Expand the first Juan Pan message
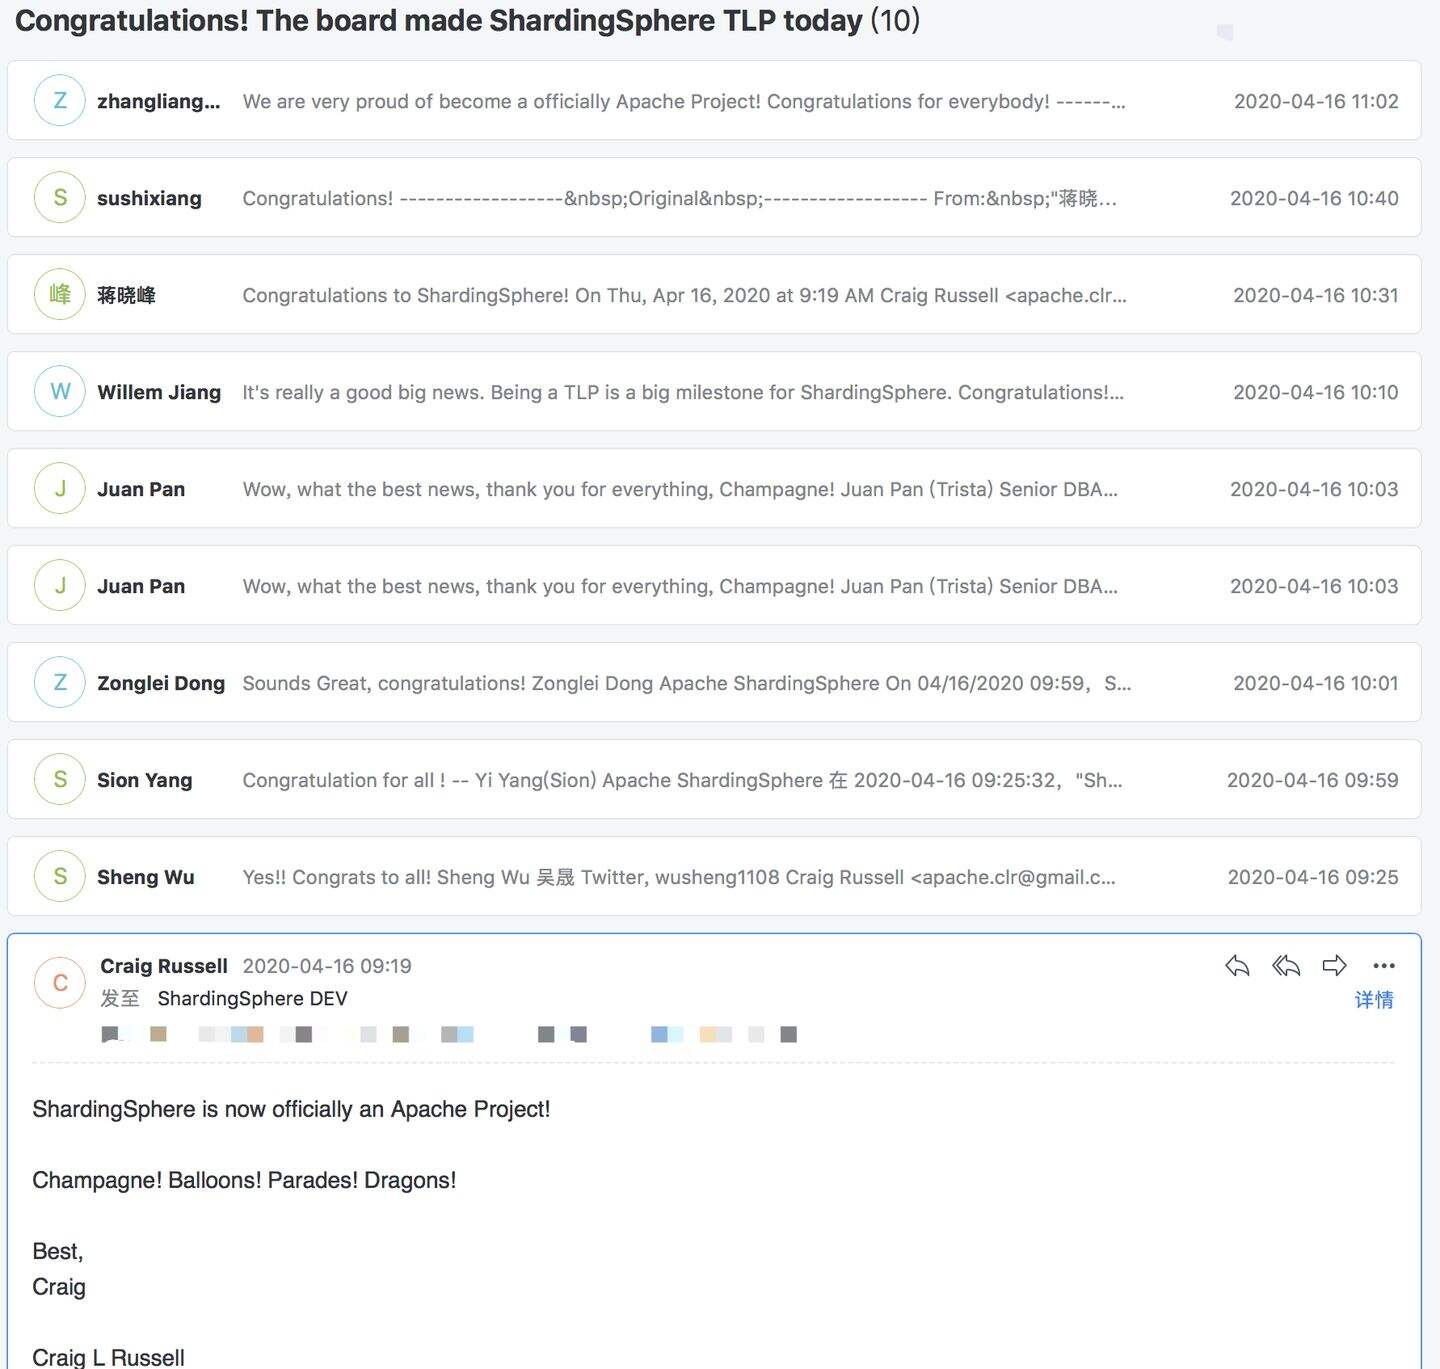1440x1369 pixels. (x=680, y=489)
